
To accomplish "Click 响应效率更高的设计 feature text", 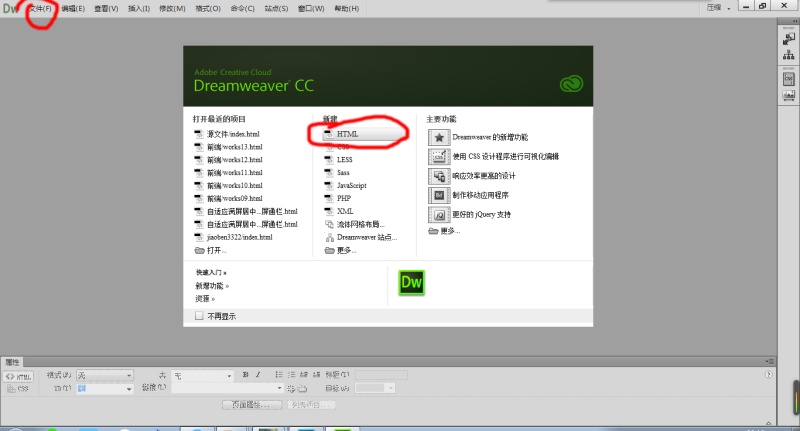I will [x=484, y=176].
